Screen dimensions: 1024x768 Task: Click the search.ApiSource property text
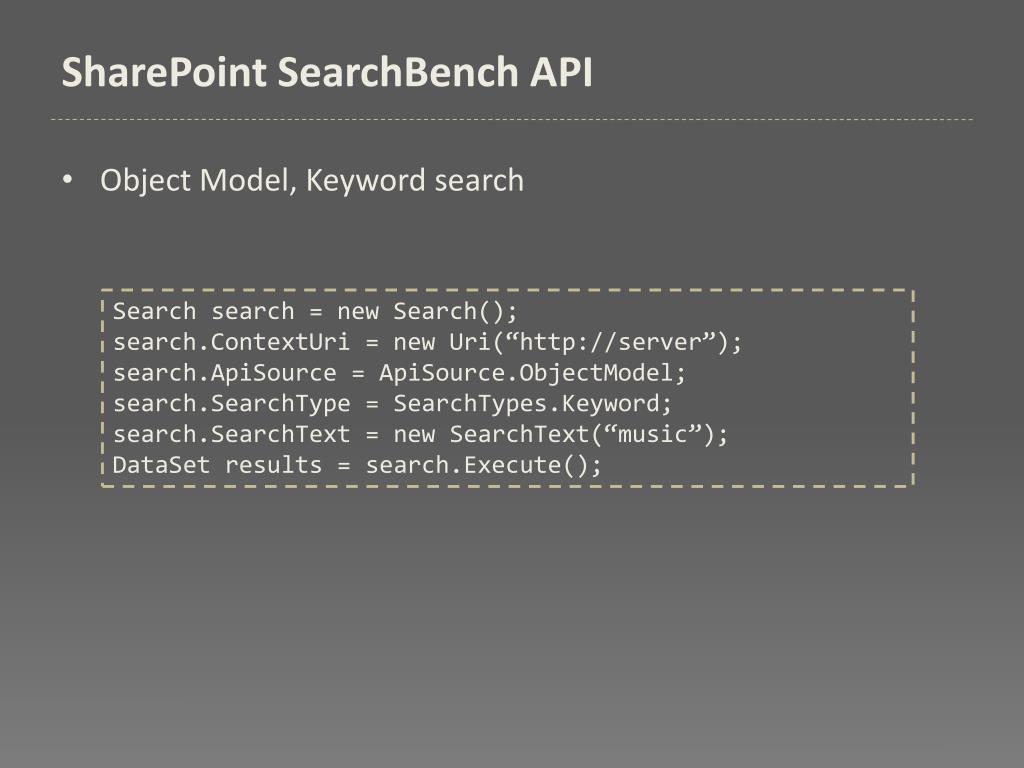tap(224, 373)
